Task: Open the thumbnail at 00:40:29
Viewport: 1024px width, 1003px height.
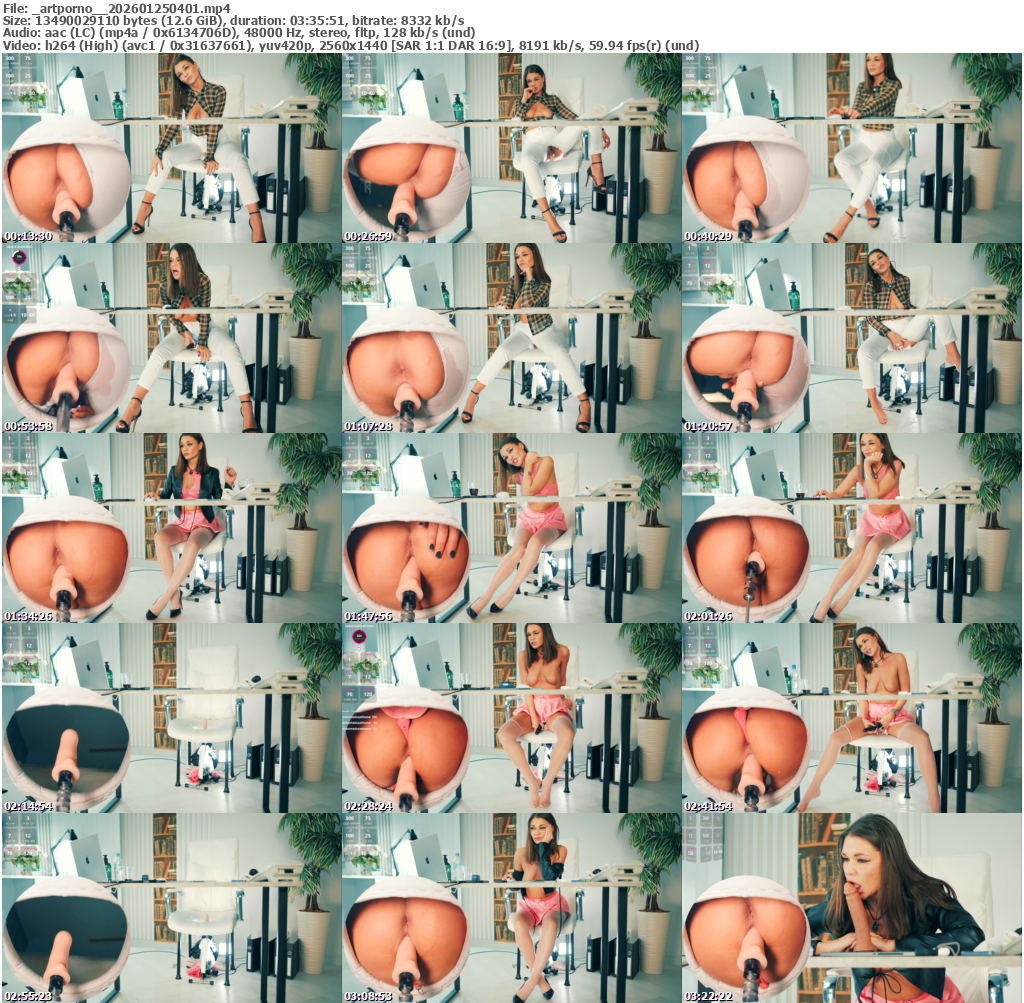Action: [852, 148]
